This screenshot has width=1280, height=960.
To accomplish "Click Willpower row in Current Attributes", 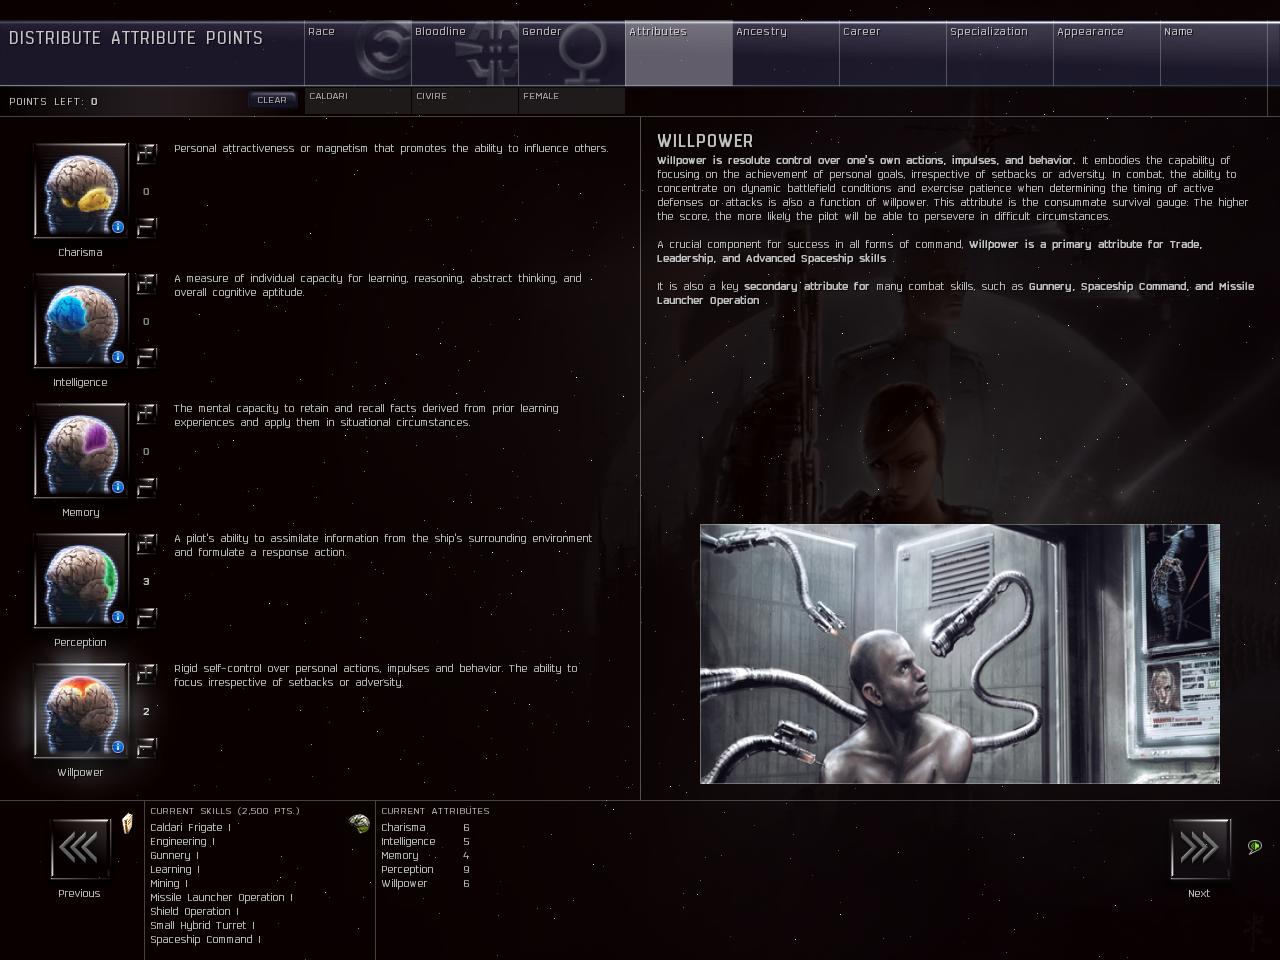I will [x=425, y=884].
